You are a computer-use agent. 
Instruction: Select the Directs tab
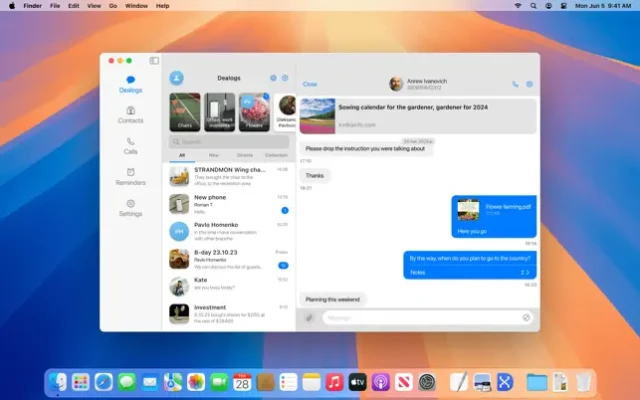[x=245, y=155]
